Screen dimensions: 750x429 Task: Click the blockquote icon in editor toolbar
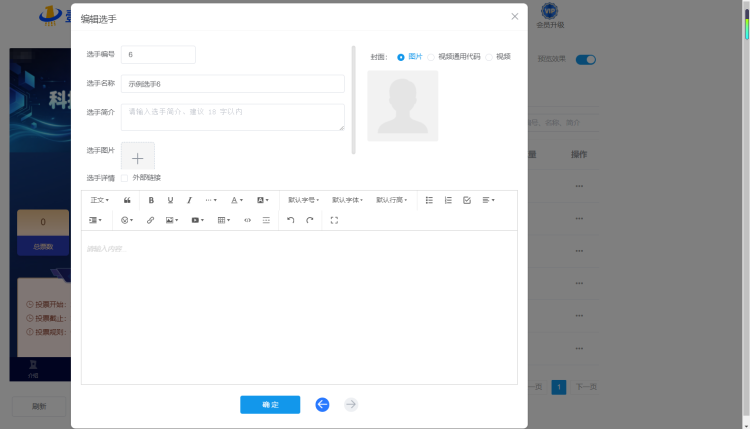(127, 200)
